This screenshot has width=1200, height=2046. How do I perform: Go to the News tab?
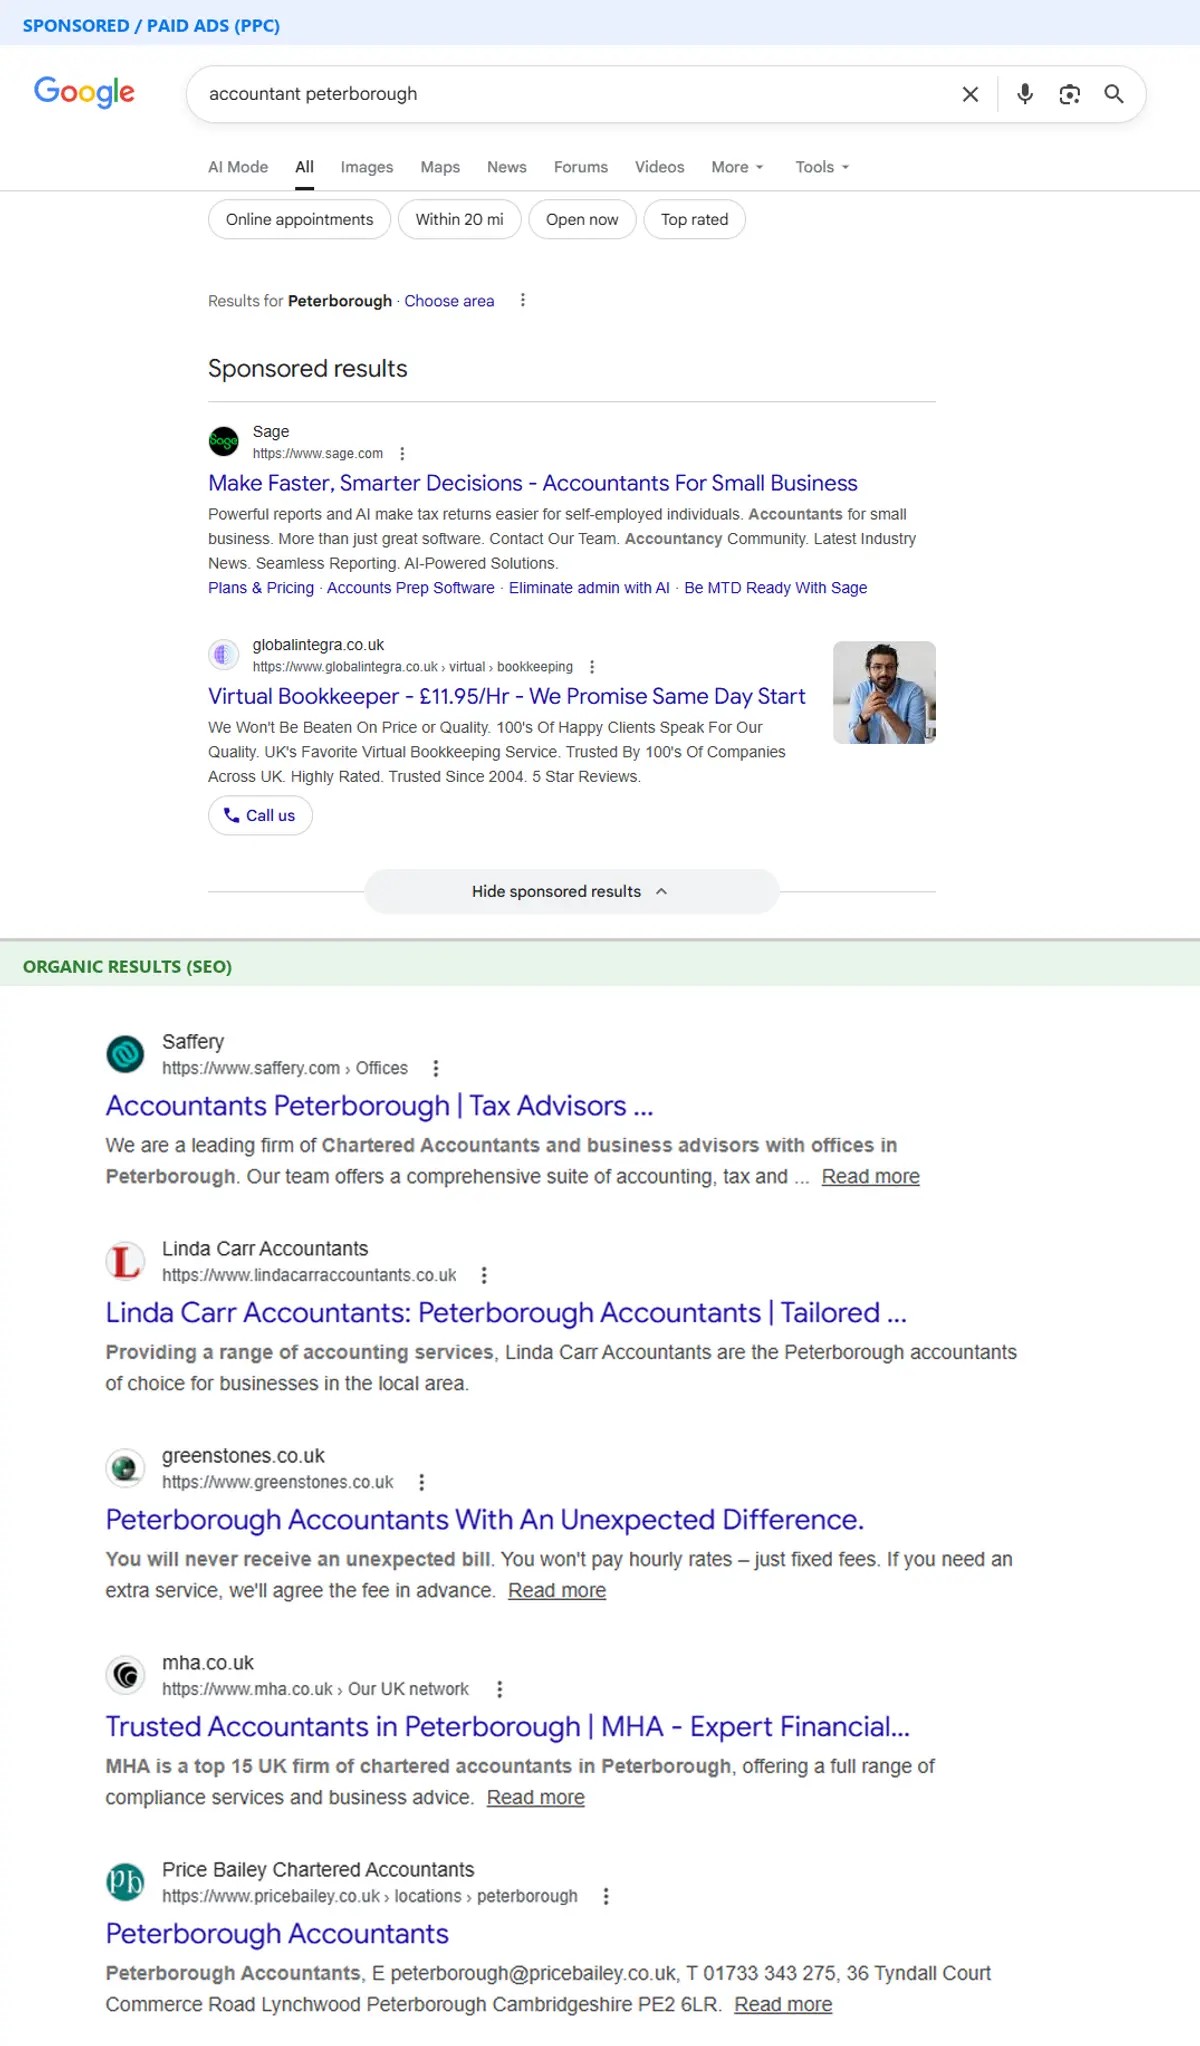click(507, 167)
